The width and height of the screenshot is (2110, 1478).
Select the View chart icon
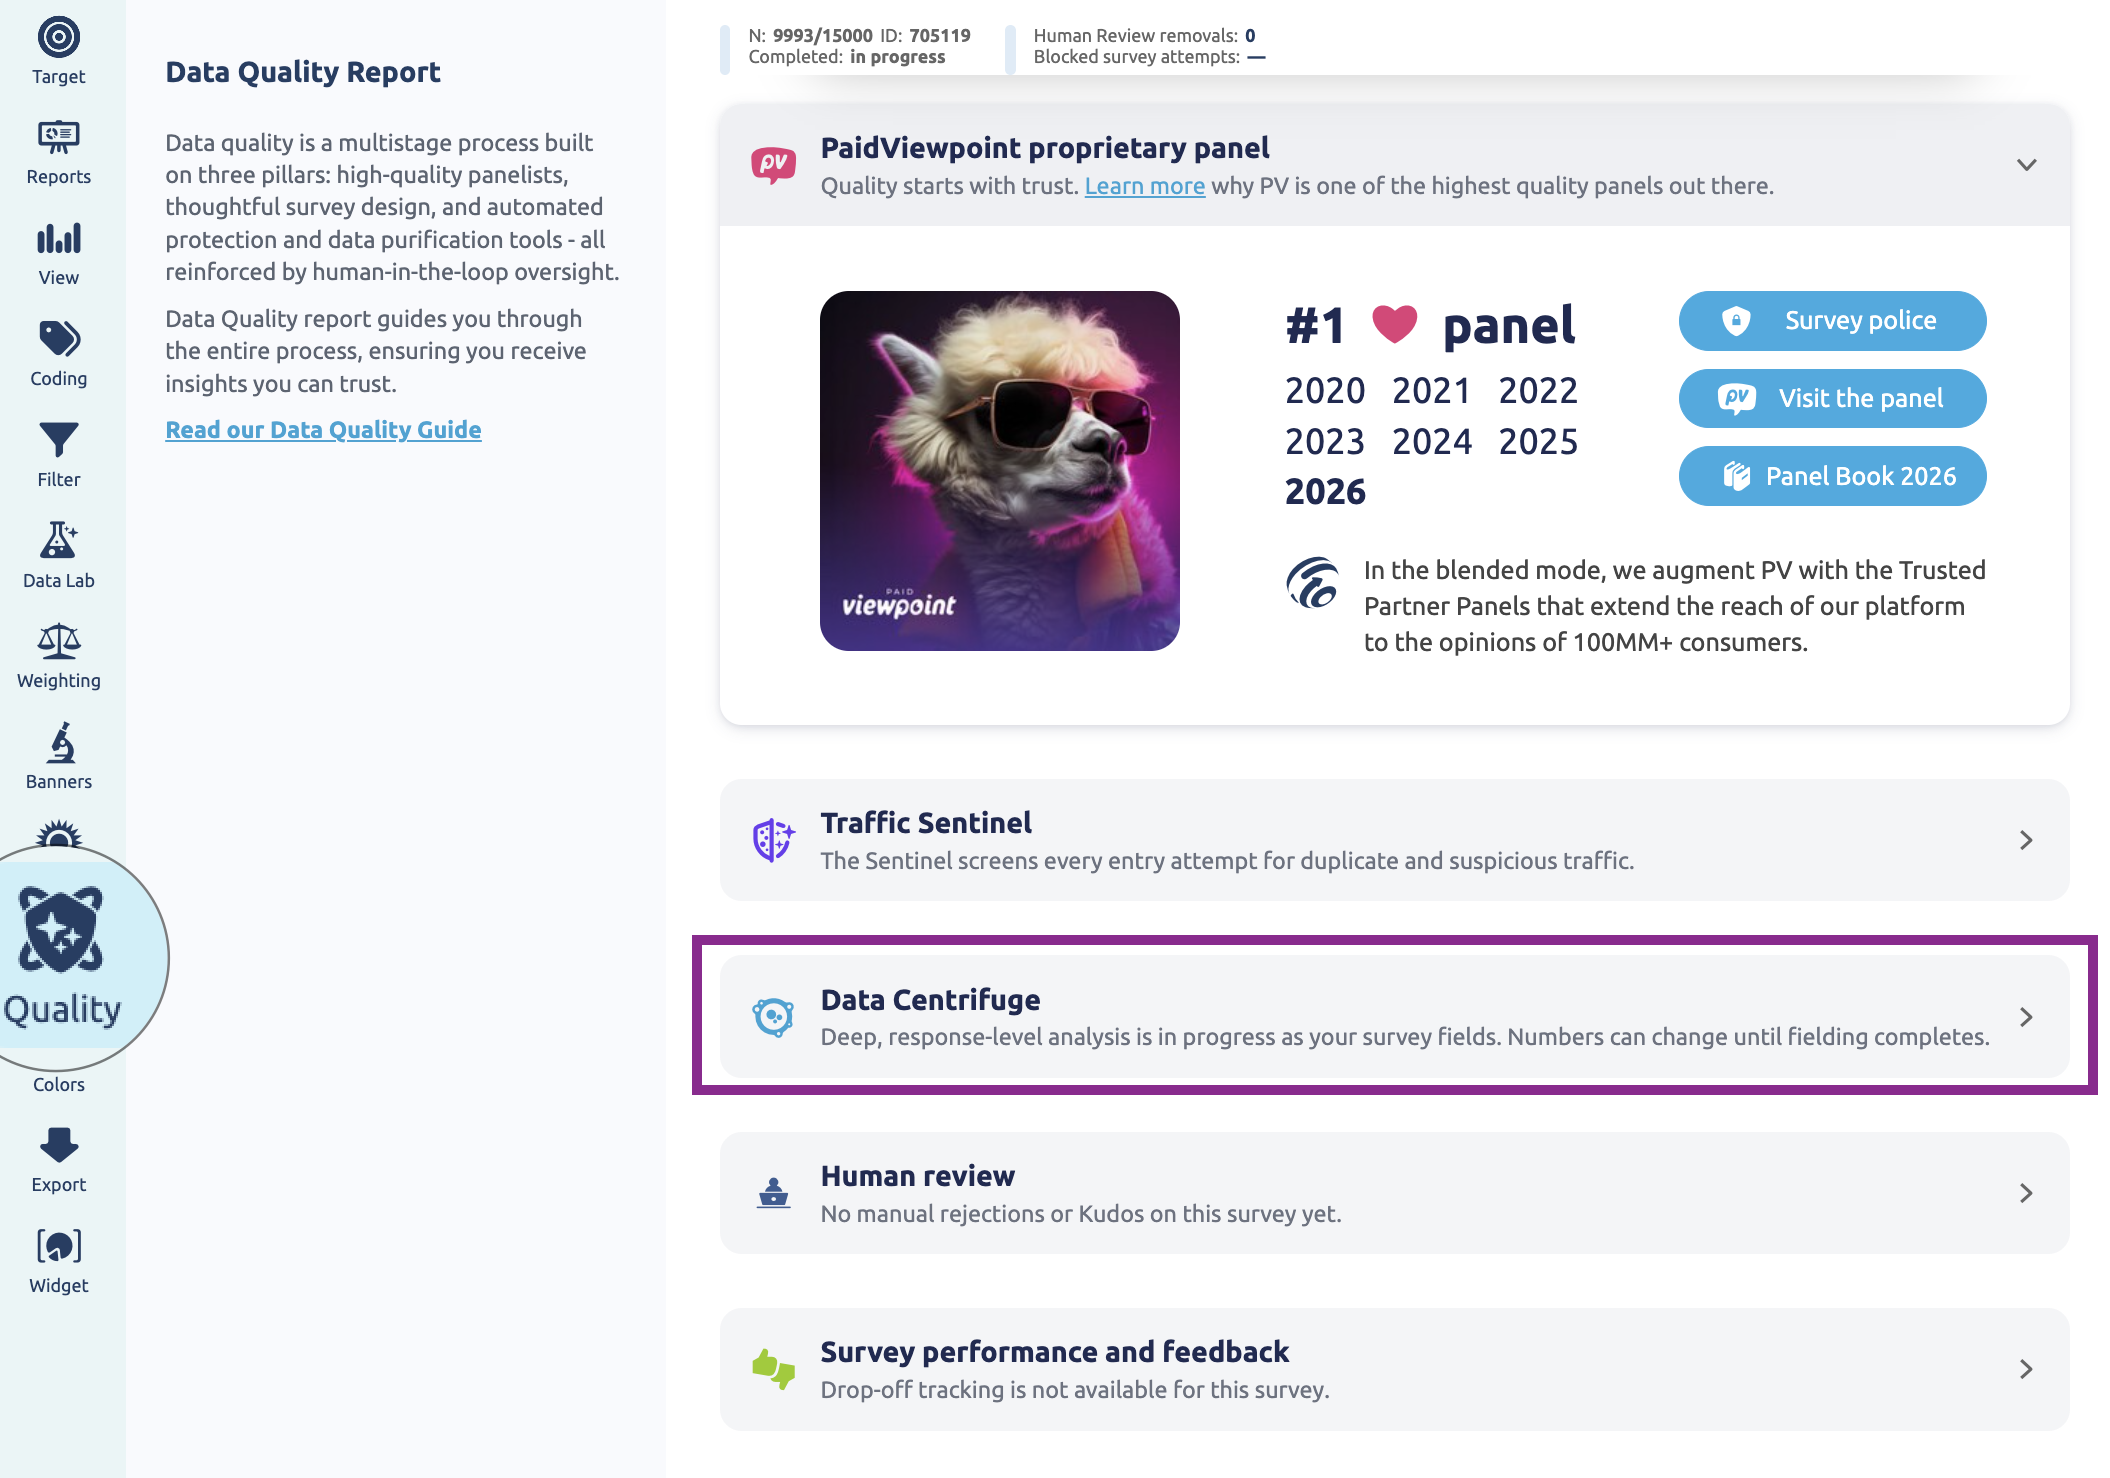[x=58, y=238]
